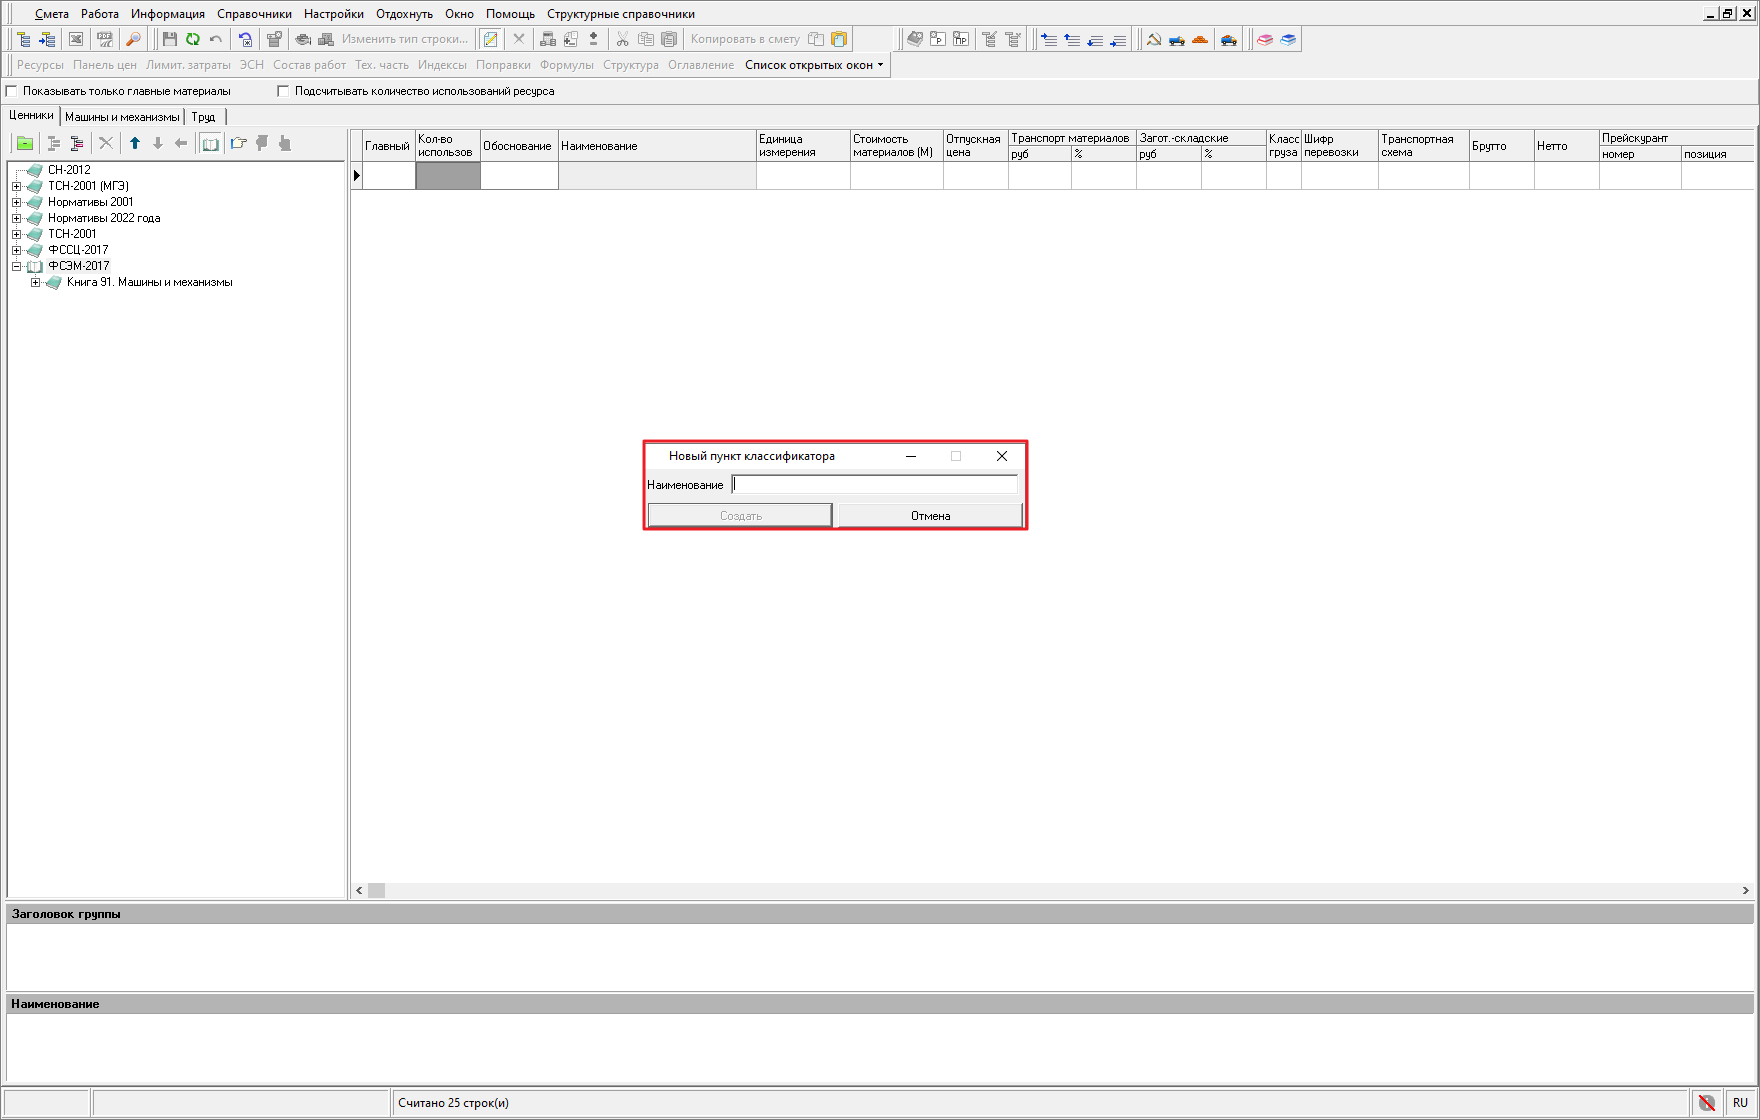
Task: Click the green refresh arrows icon
Action: click(x=193, y=39)
